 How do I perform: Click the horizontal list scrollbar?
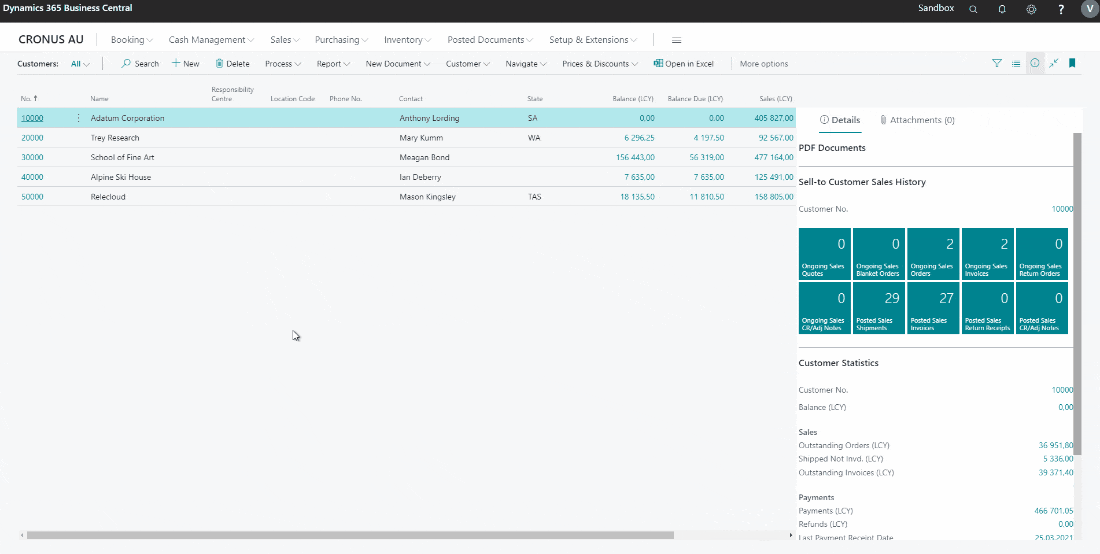(x=350, y=535)
